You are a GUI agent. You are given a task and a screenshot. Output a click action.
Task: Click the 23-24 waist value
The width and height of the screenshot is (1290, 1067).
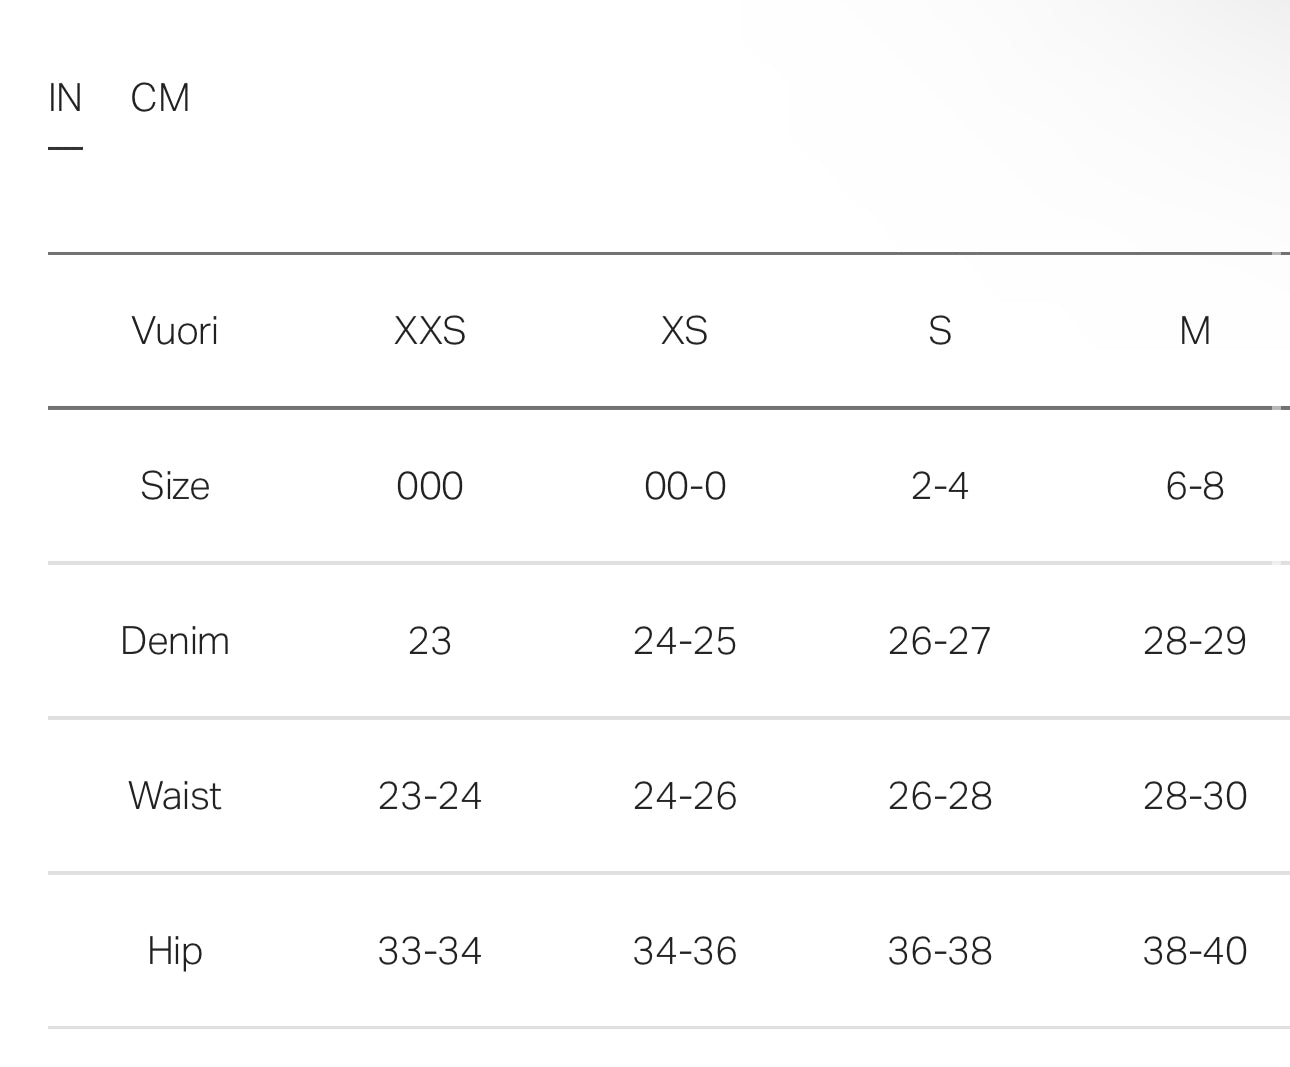coord(430,796)
